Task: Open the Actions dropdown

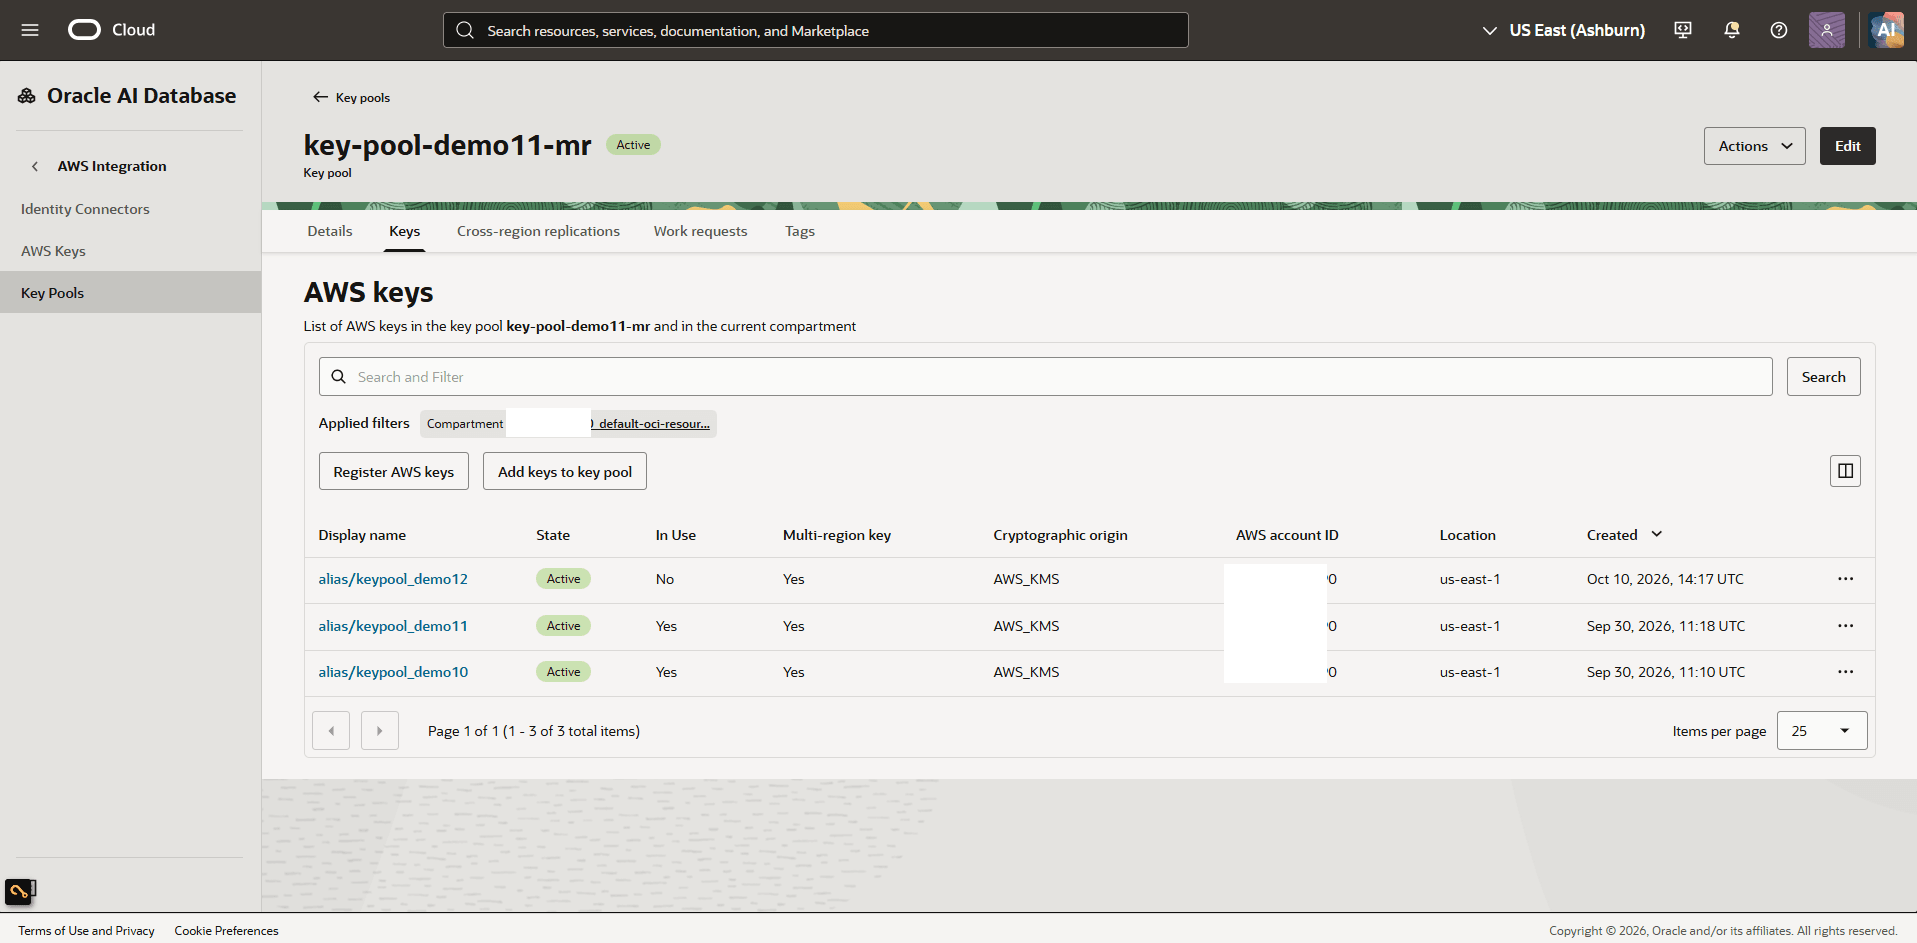Action: pyautogui.click(x=1754, y=146)
